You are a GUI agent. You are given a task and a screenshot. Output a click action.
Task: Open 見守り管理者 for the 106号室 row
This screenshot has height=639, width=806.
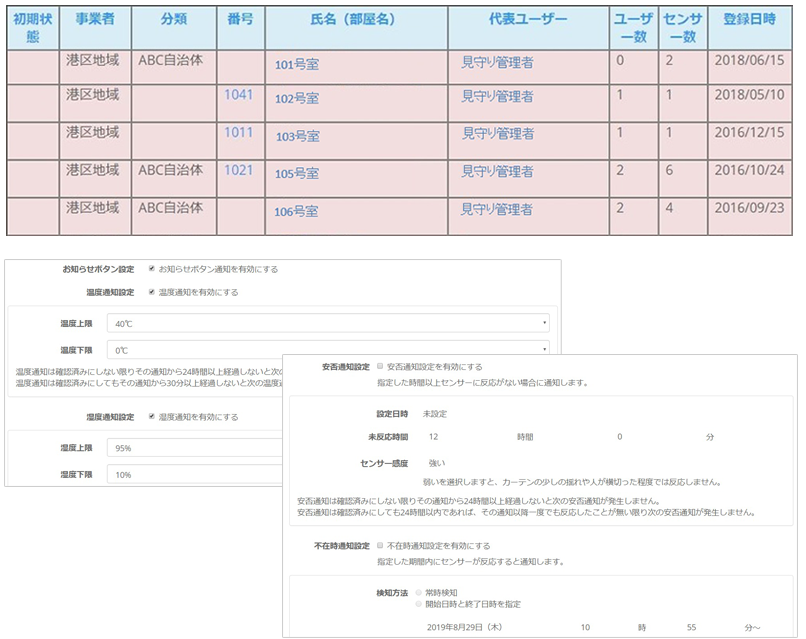(x=496, y=210)
